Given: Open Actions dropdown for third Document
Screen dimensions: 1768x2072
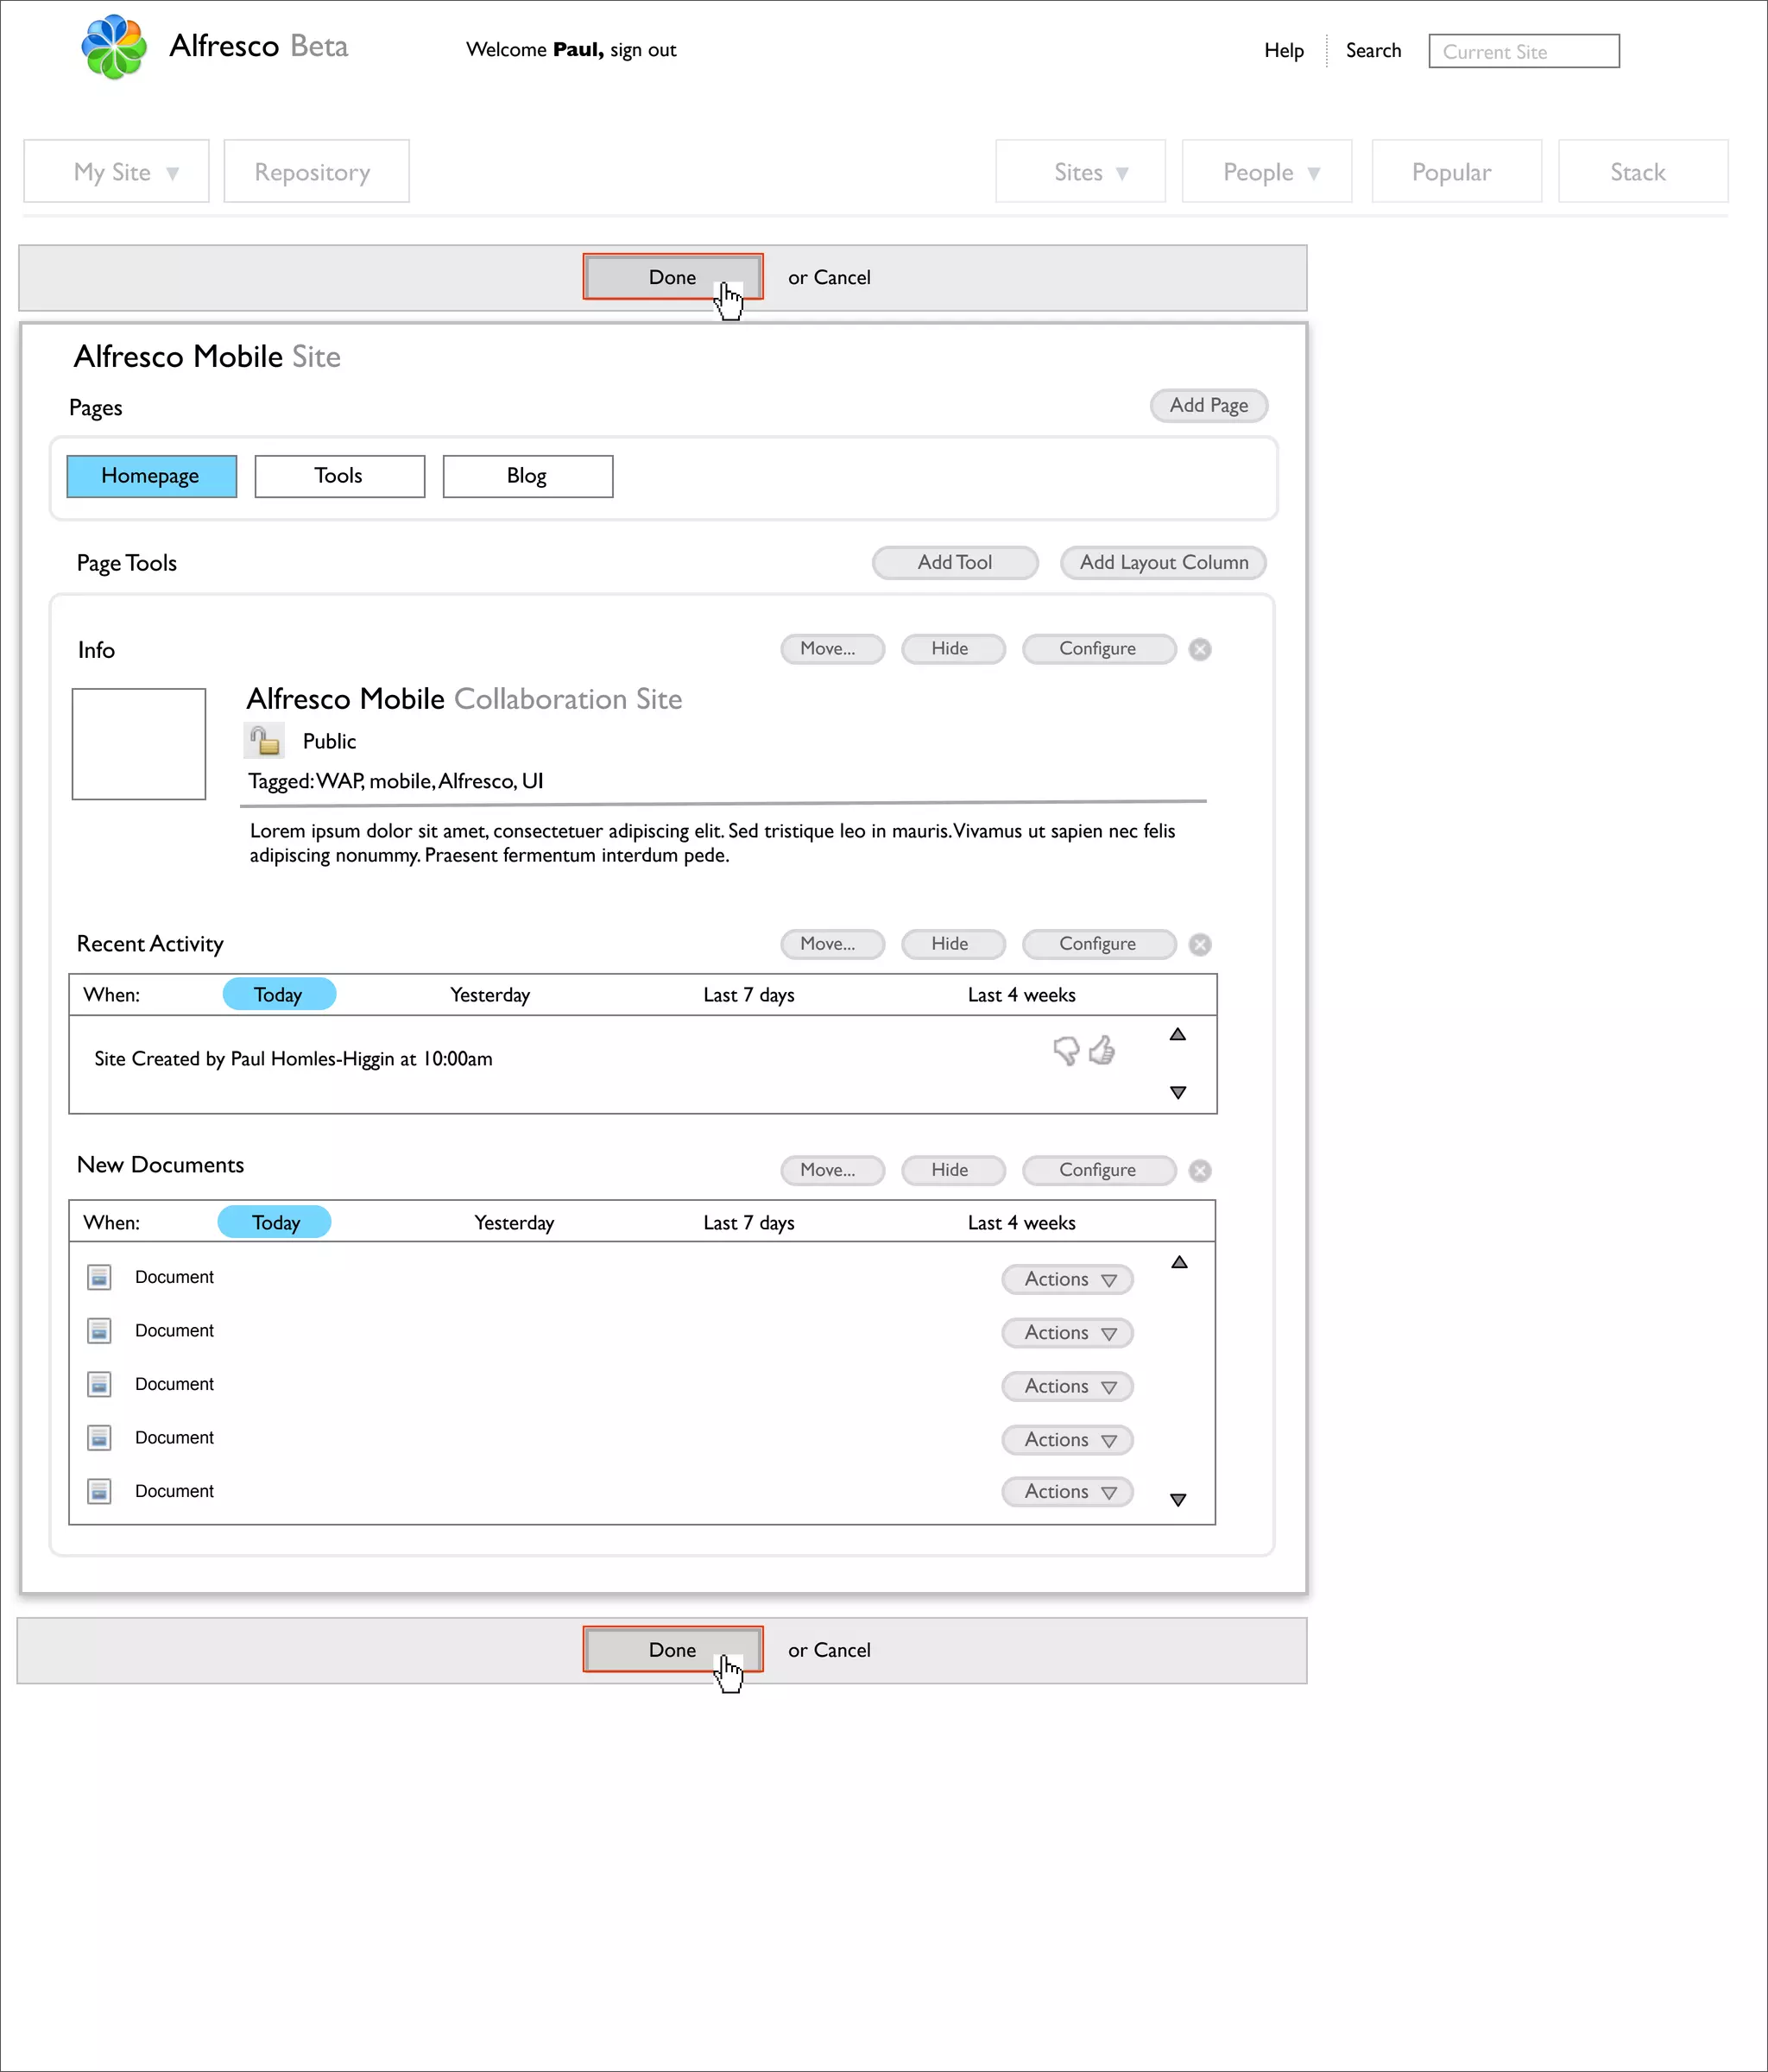Looking at the screenshot, I should click(x=1068, y=1386).
